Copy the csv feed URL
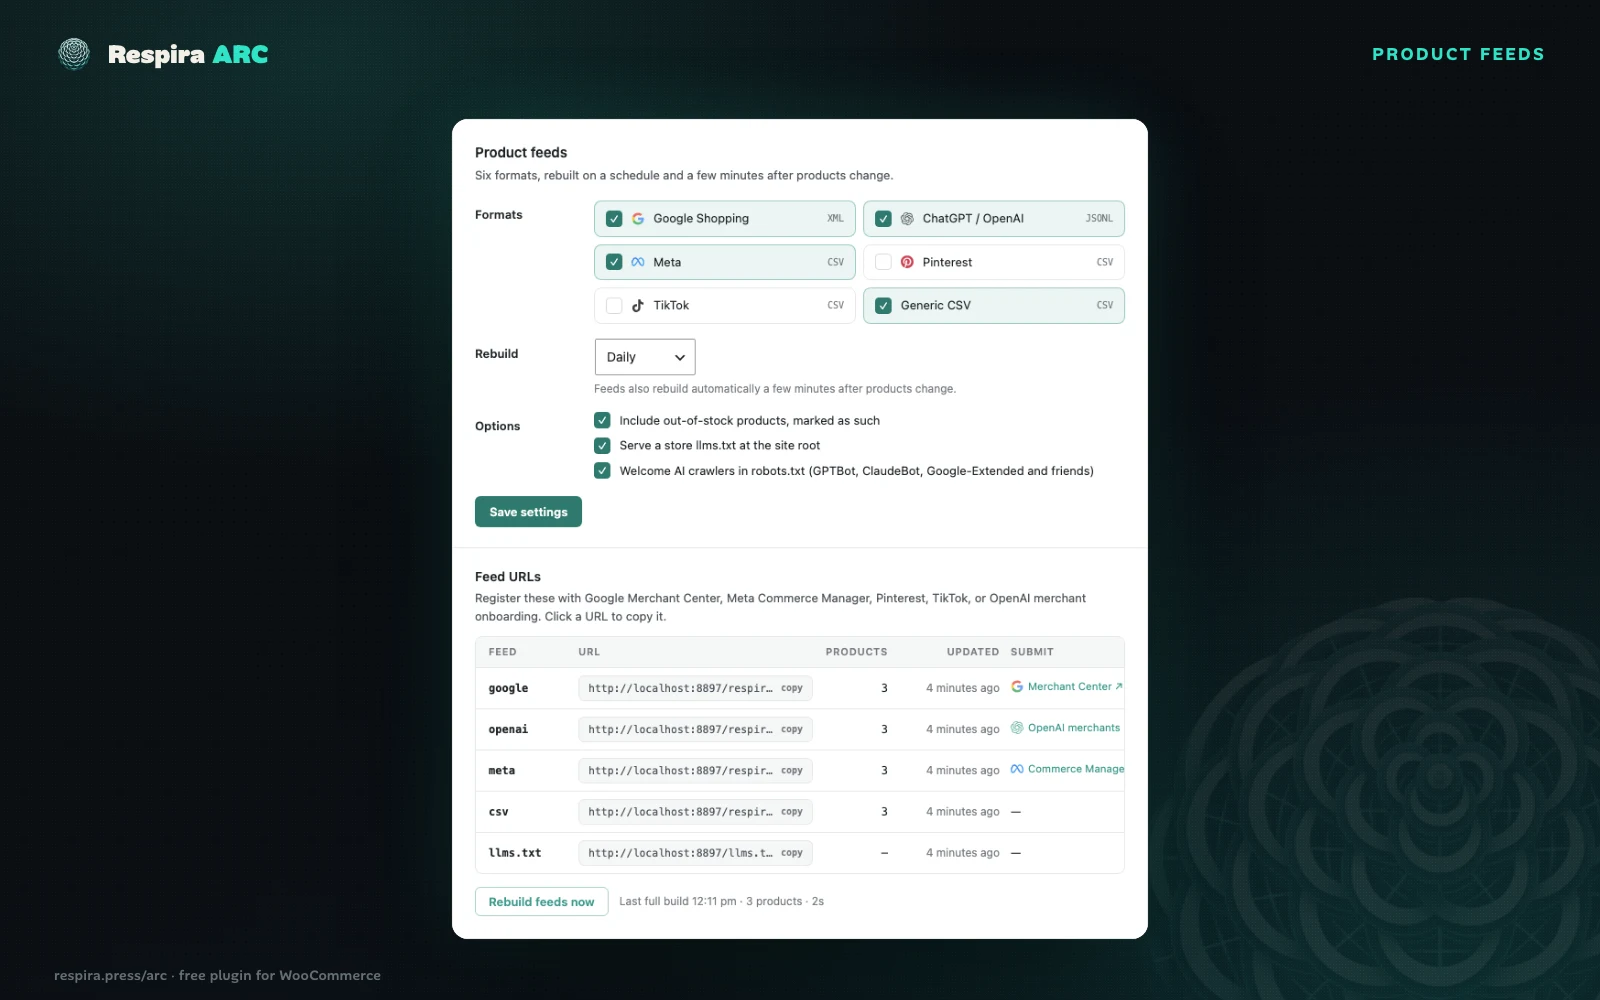 coord(792,812)
